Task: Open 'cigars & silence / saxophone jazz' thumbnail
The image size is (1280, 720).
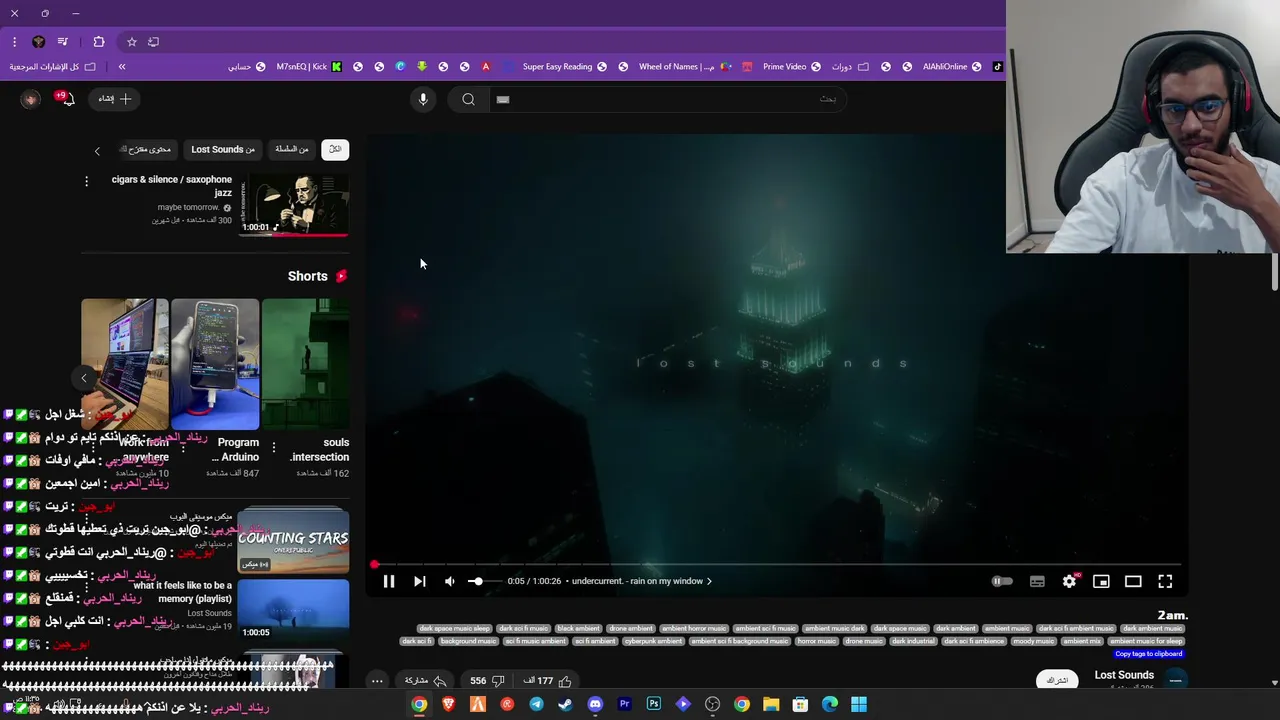Action: click(294, 205)
